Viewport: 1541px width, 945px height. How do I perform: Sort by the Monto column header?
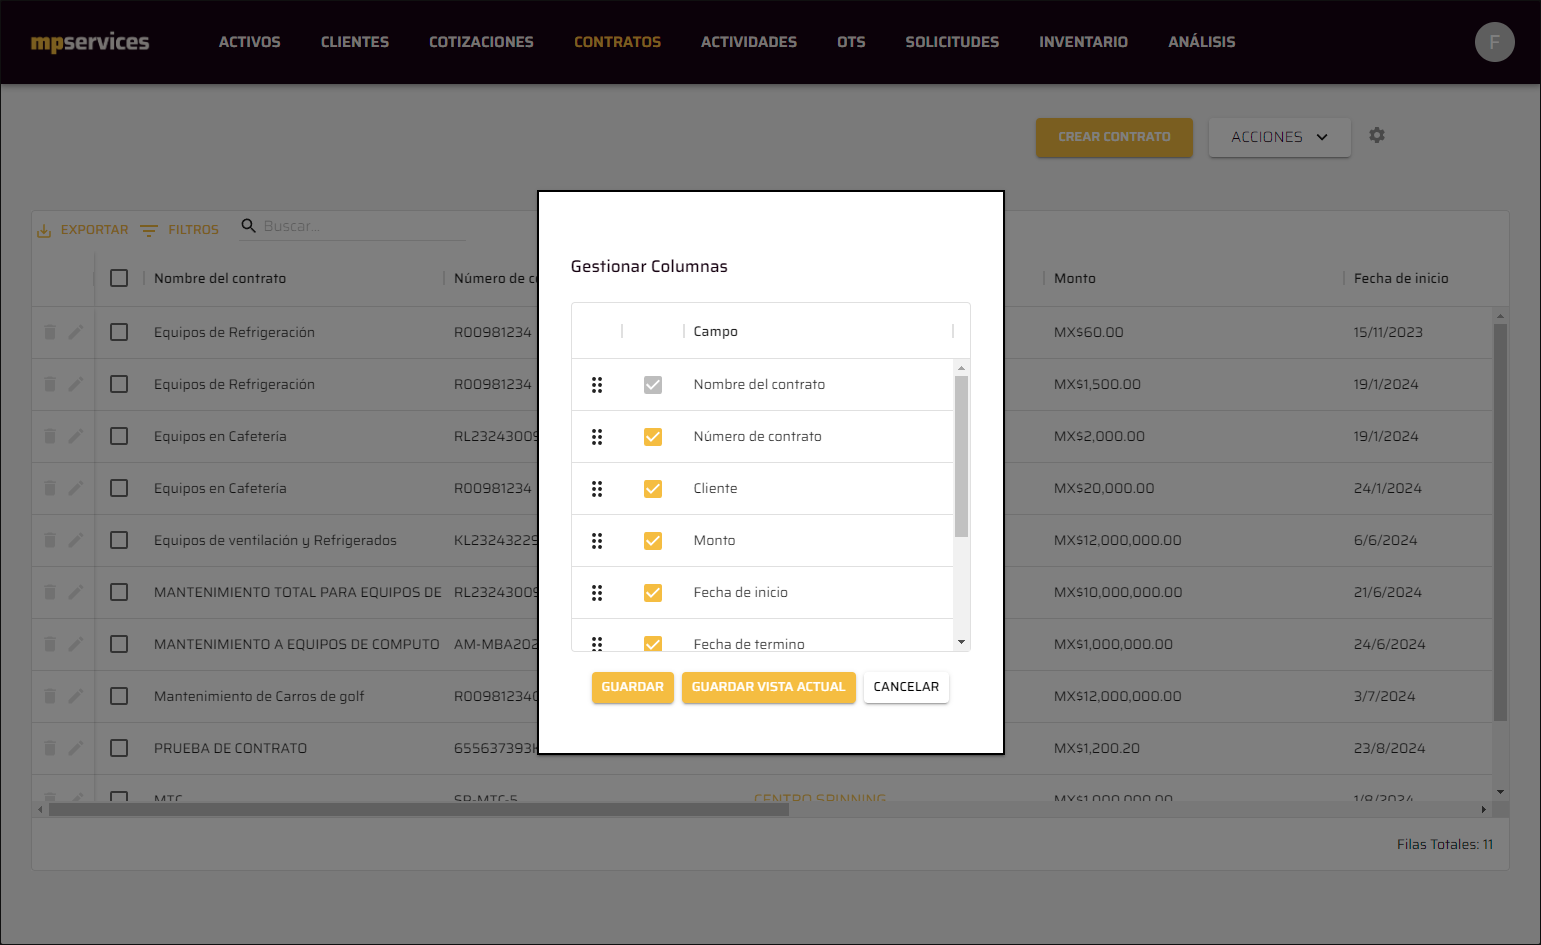tap(1075, 278)
